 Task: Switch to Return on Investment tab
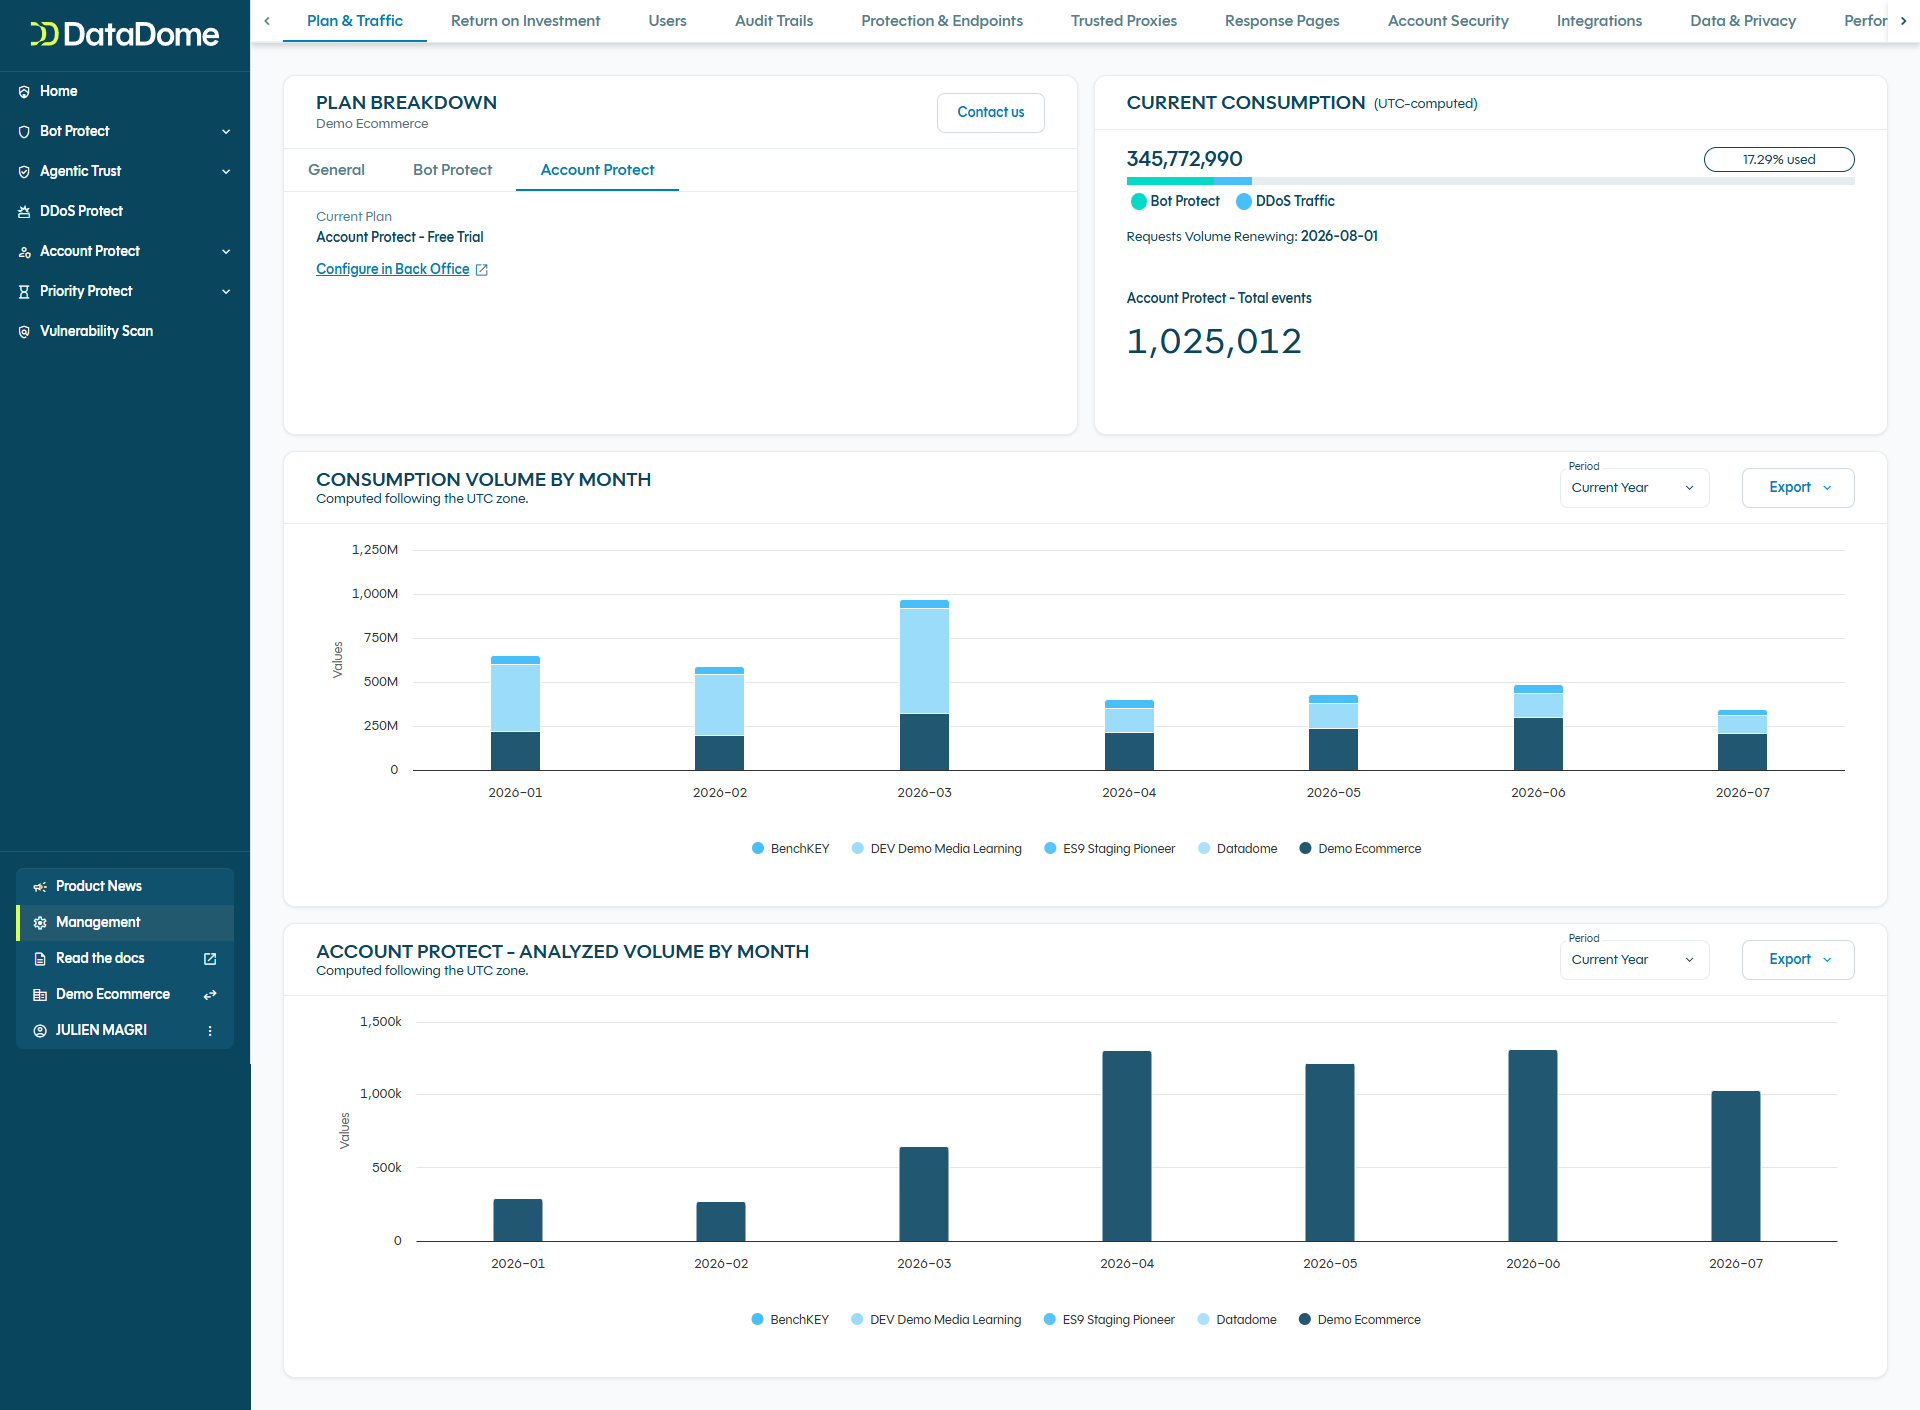[525, 21]
